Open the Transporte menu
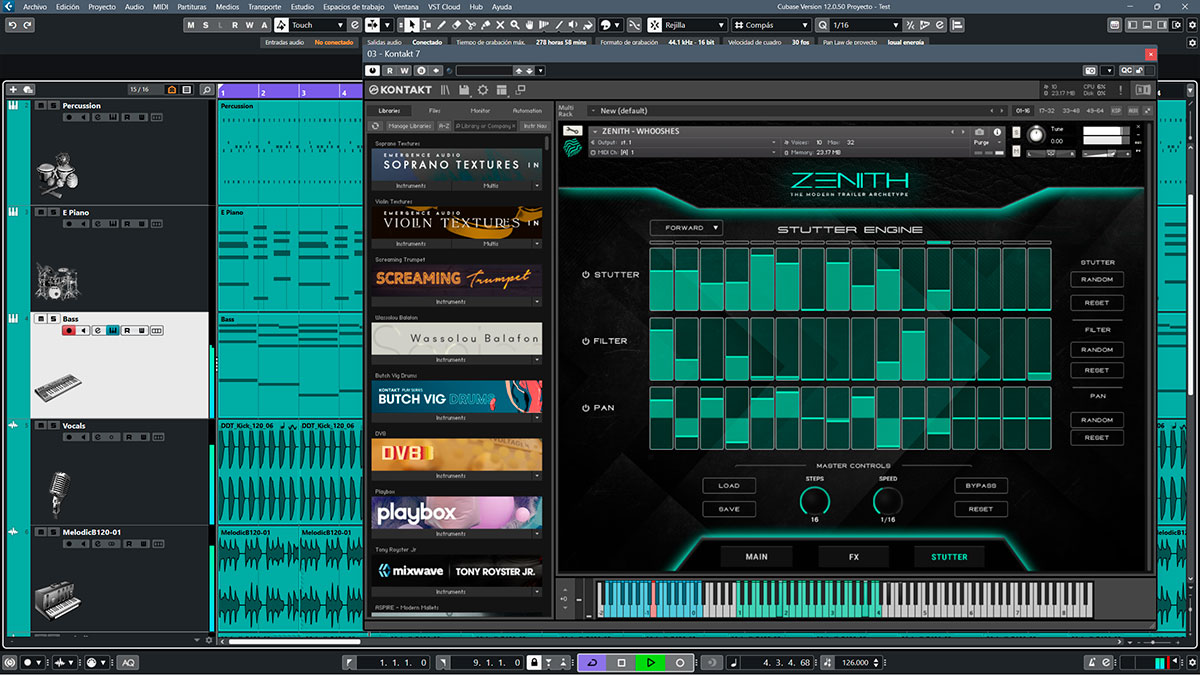1200x675 pixels. [x=264, y=6]
